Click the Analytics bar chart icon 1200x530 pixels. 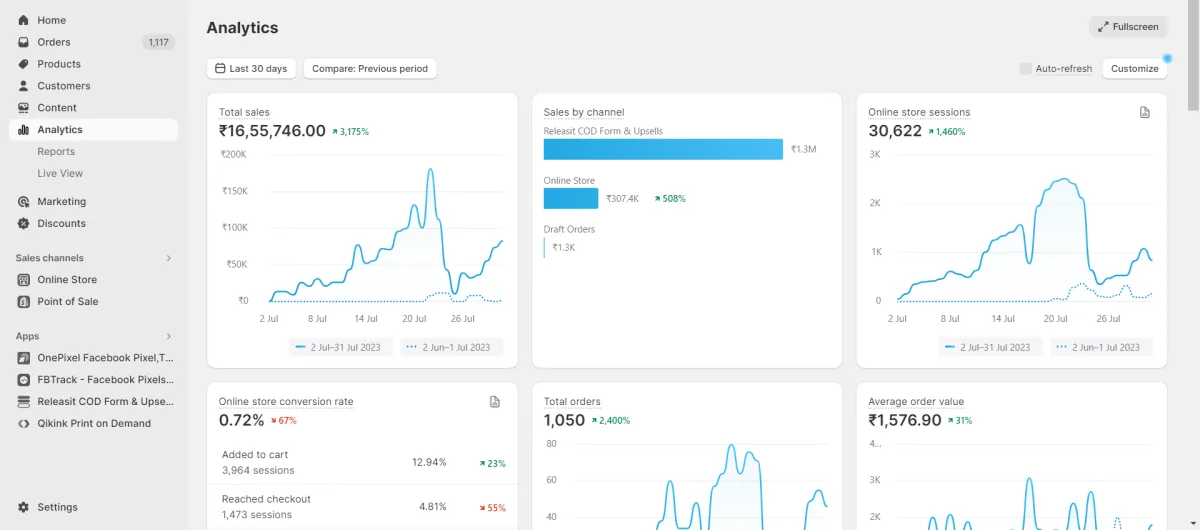point(23,130)
